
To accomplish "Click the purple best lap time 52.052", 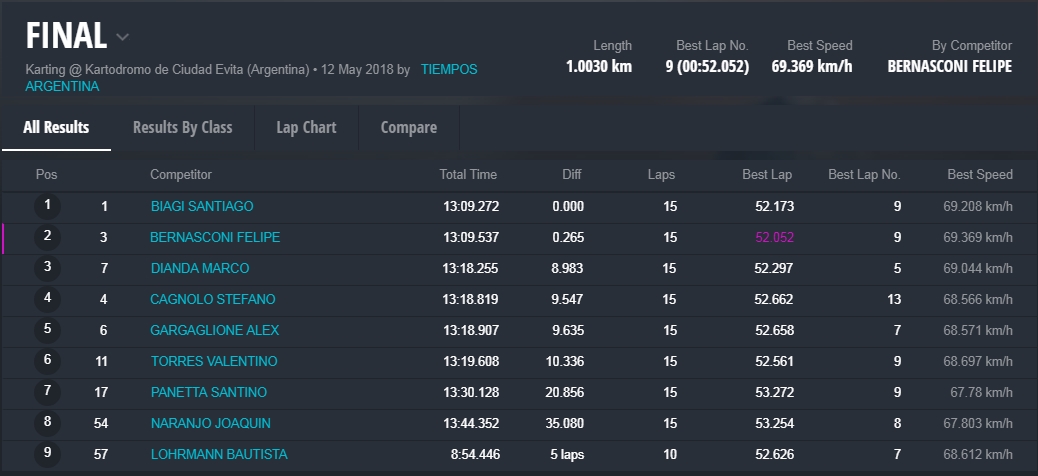I will tap(773, 238).
